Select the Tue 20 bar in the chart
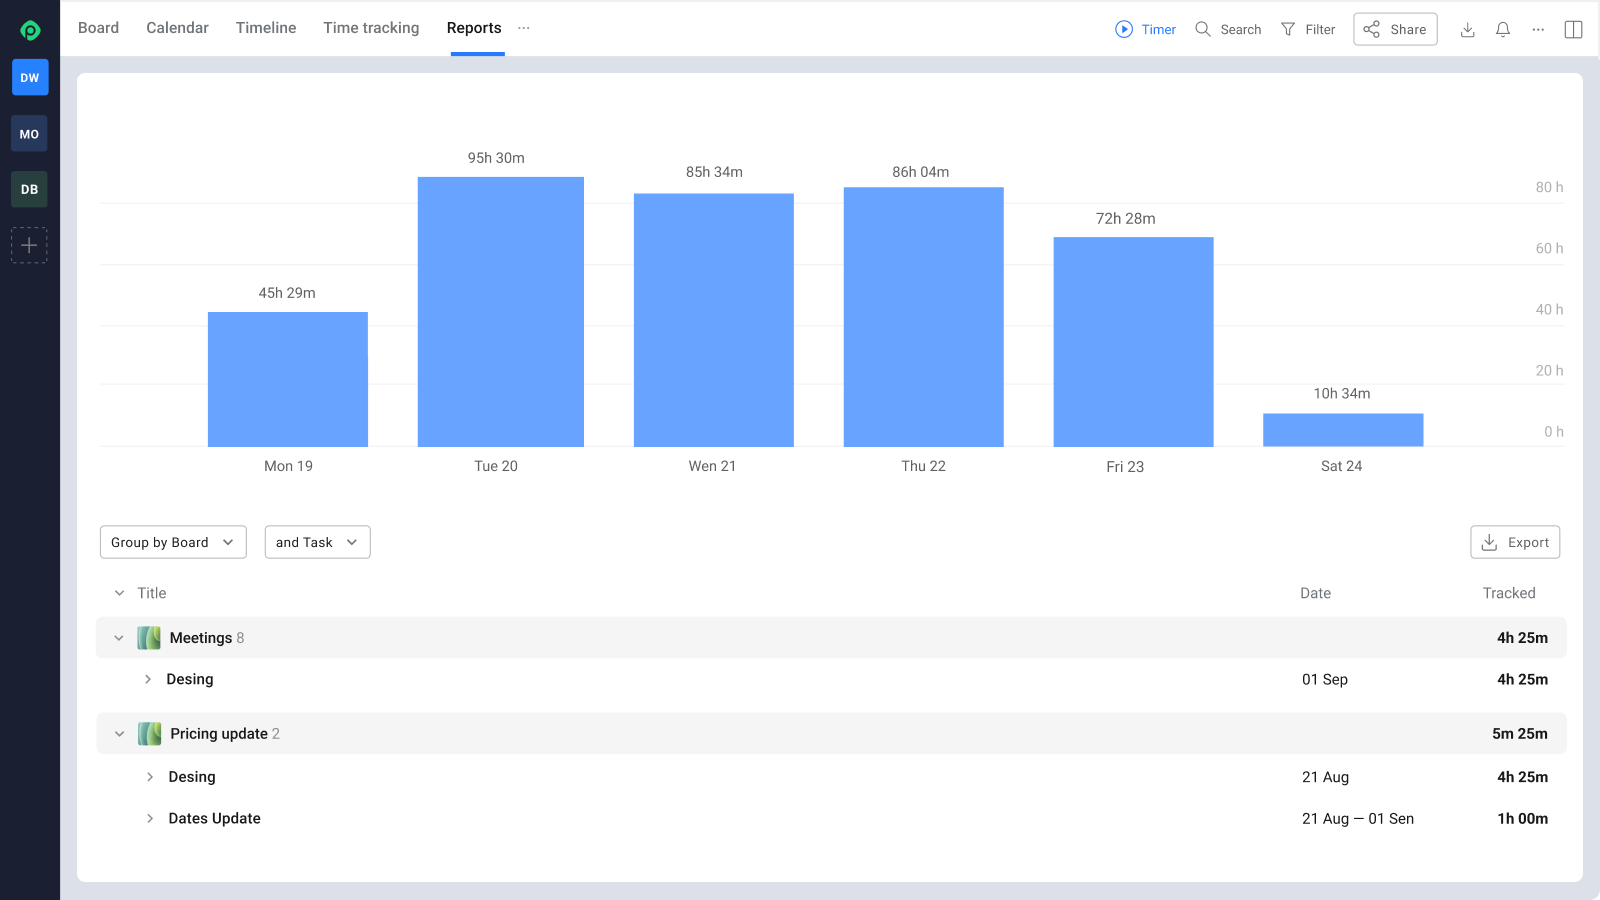The width and height of the screenshot is (1600, 900). point(500,310)
